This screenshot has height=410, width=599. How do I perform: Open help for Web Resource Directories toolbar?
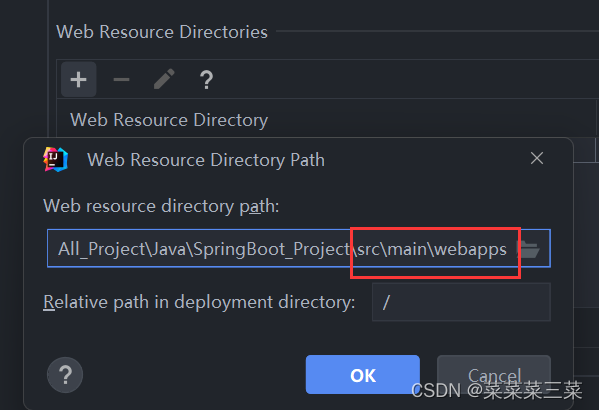[206, 79]
